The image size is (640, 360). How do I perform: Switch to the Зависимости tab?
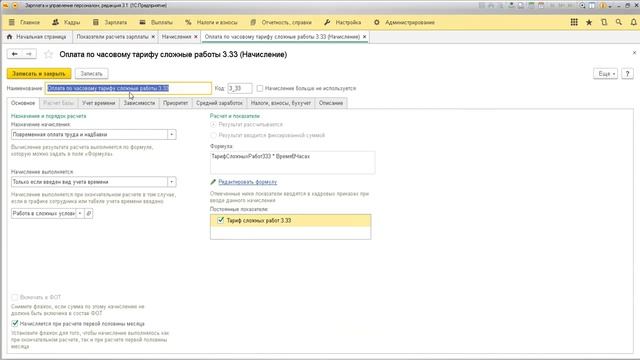[139, 103]
